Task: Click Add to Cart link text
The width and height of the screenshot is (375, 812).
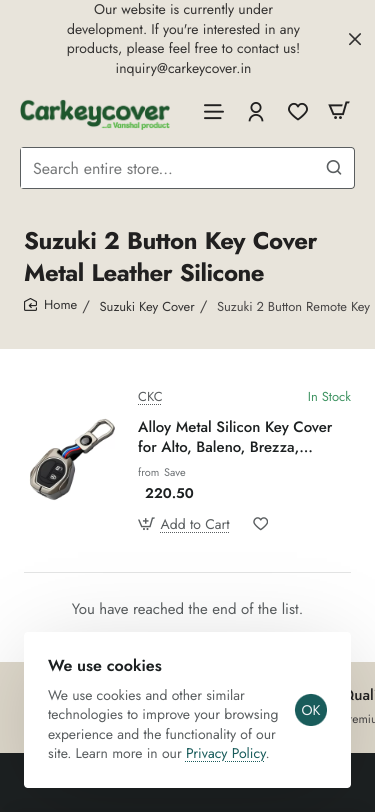Action: (x=195, y=525)
